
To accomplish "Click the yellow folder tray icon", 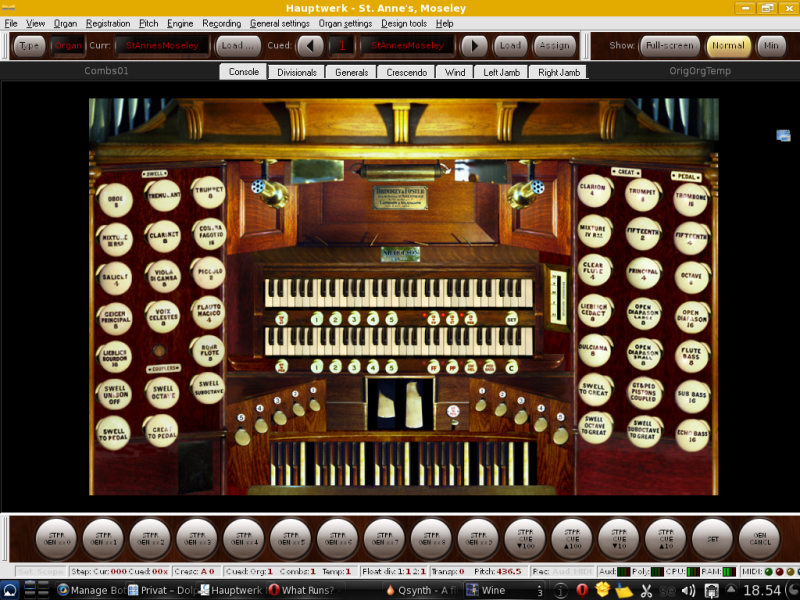I will [624, 590].
